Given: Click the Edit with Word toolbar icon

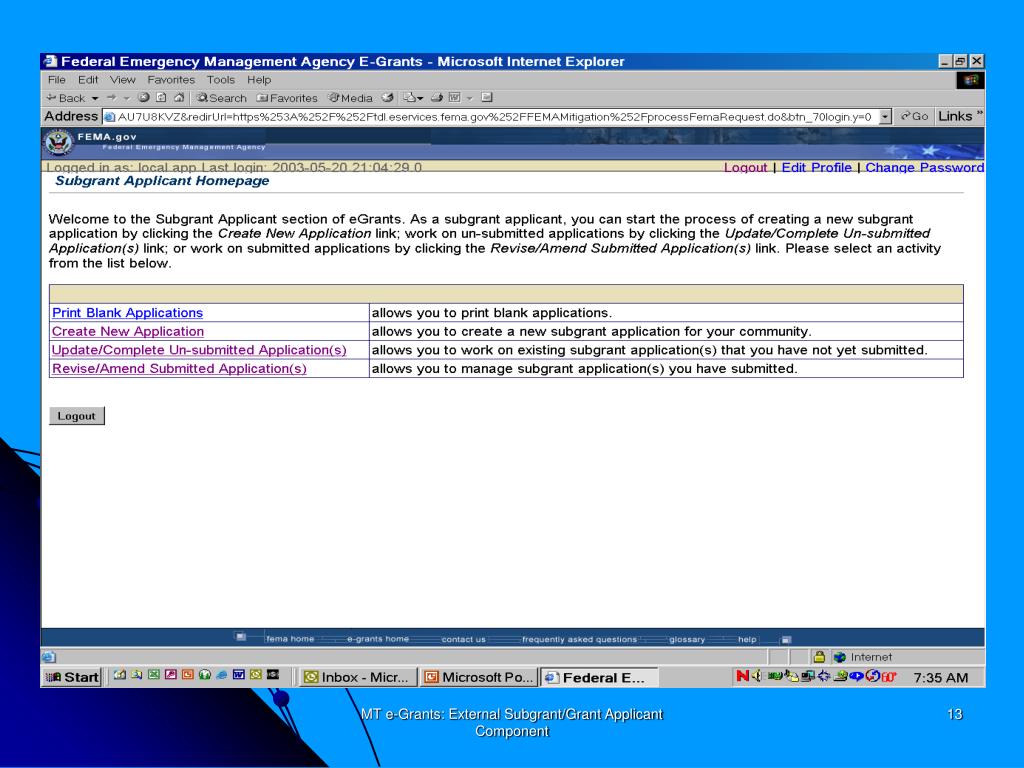Looking at the screenshot, I should click(455, 97).
